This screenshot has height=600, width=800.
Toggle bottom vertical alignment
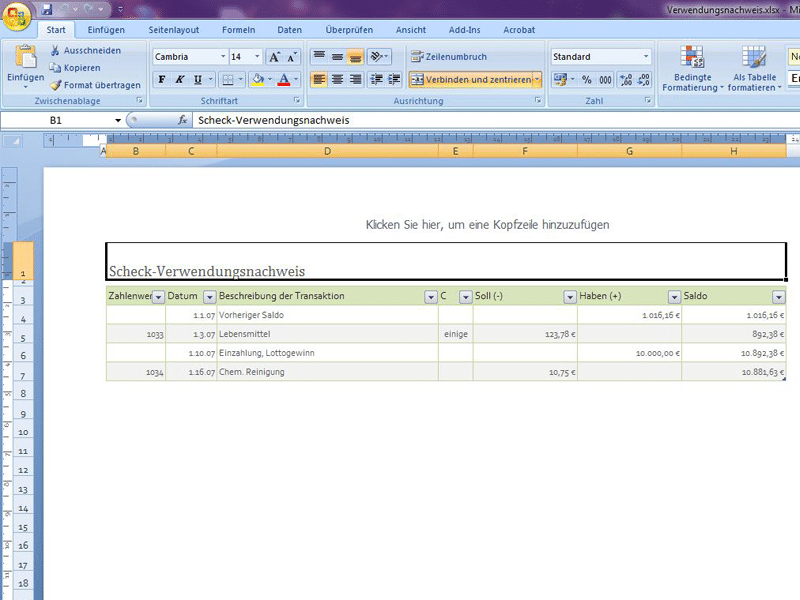click(355, 57)
